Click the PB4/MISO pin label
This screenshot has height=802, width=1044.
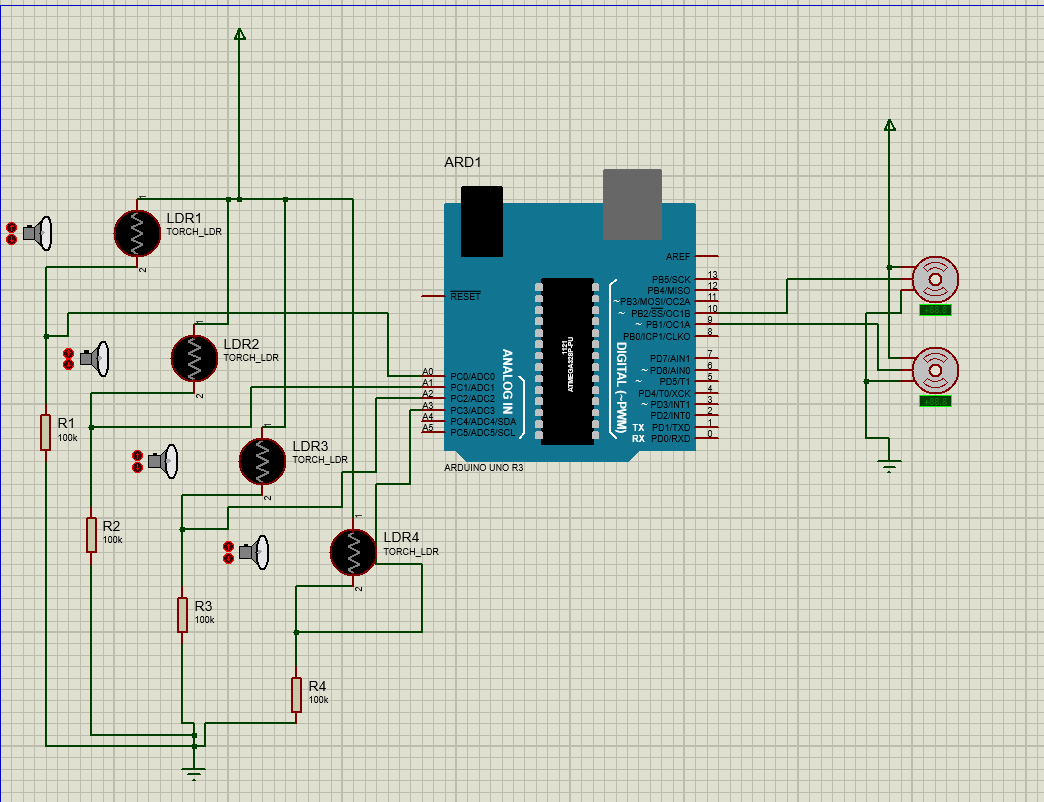668,291
